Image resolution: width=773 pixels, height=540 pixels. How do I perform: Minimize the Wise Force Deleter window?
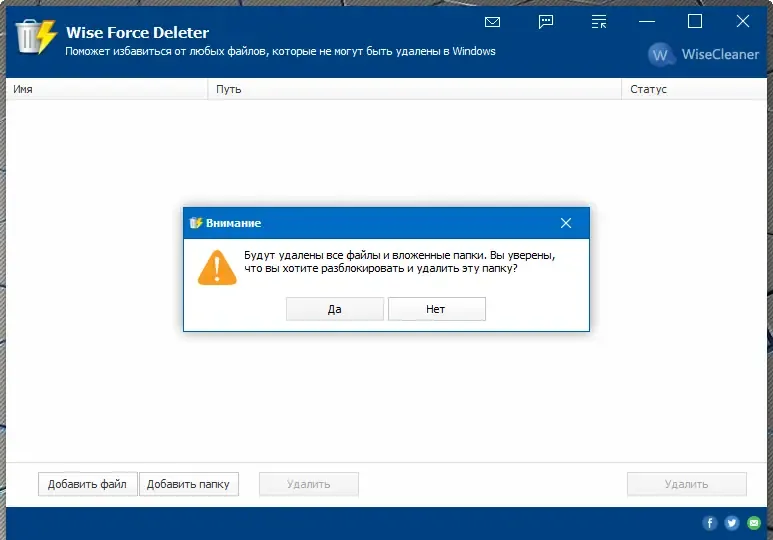point(646,22)
